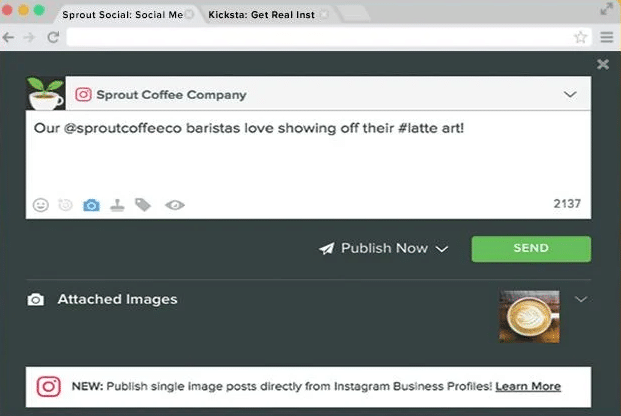This screenshot has height=416, width=621.
Task: Go back using the browser back arrow
Action: [8, 37]
